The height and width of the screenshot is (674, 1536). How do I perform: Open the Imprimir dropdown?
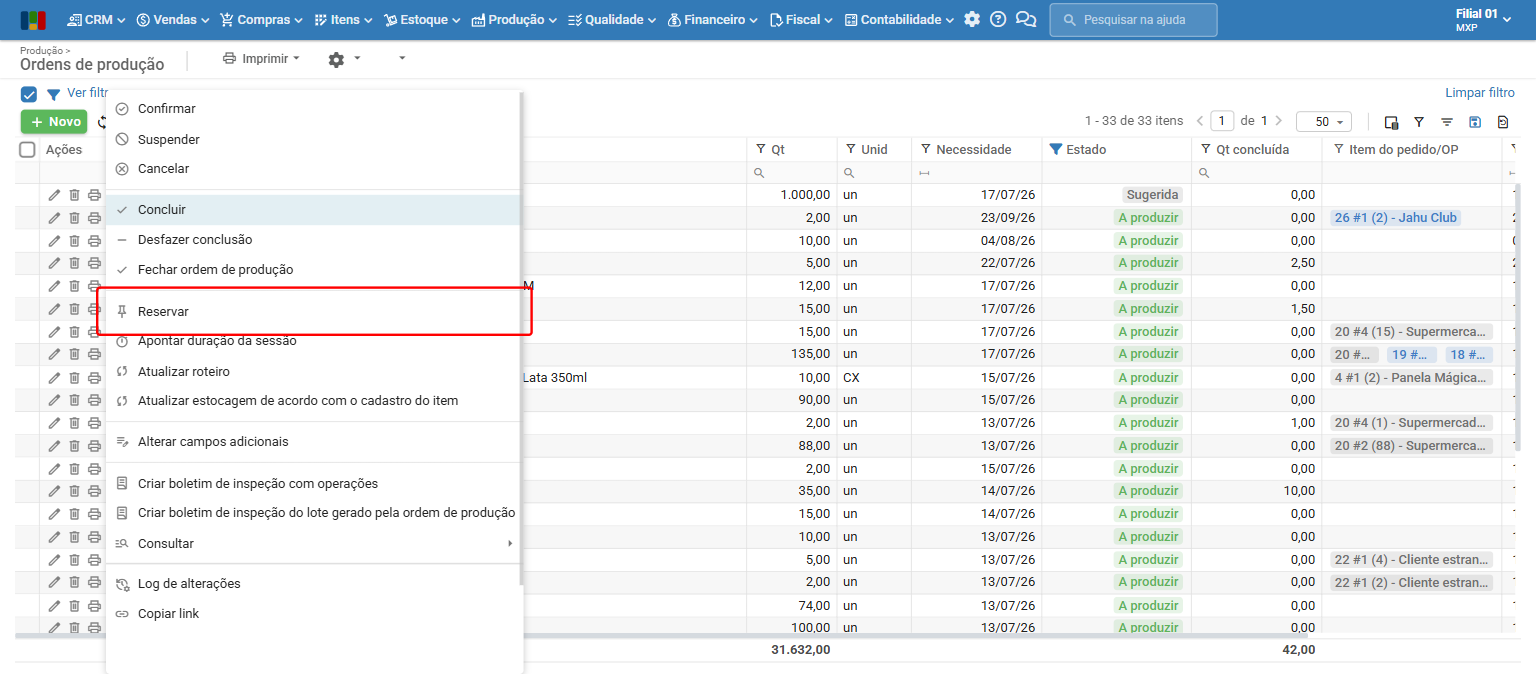click(x=261, y=59)
